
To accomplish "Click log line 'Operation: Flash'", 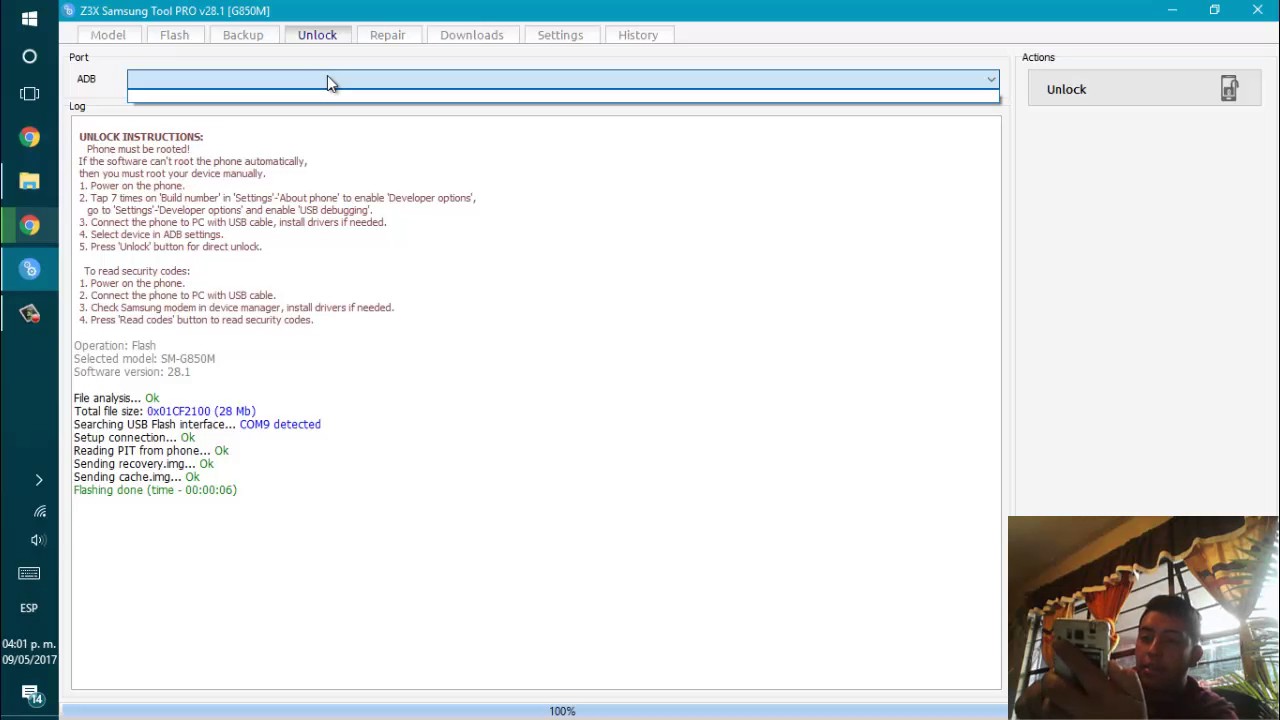I will (114, 346).
